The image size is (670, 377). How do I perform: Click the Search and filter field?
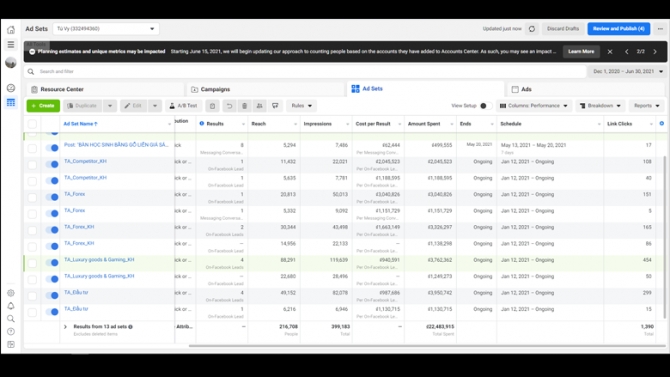[x=305, y=71]
